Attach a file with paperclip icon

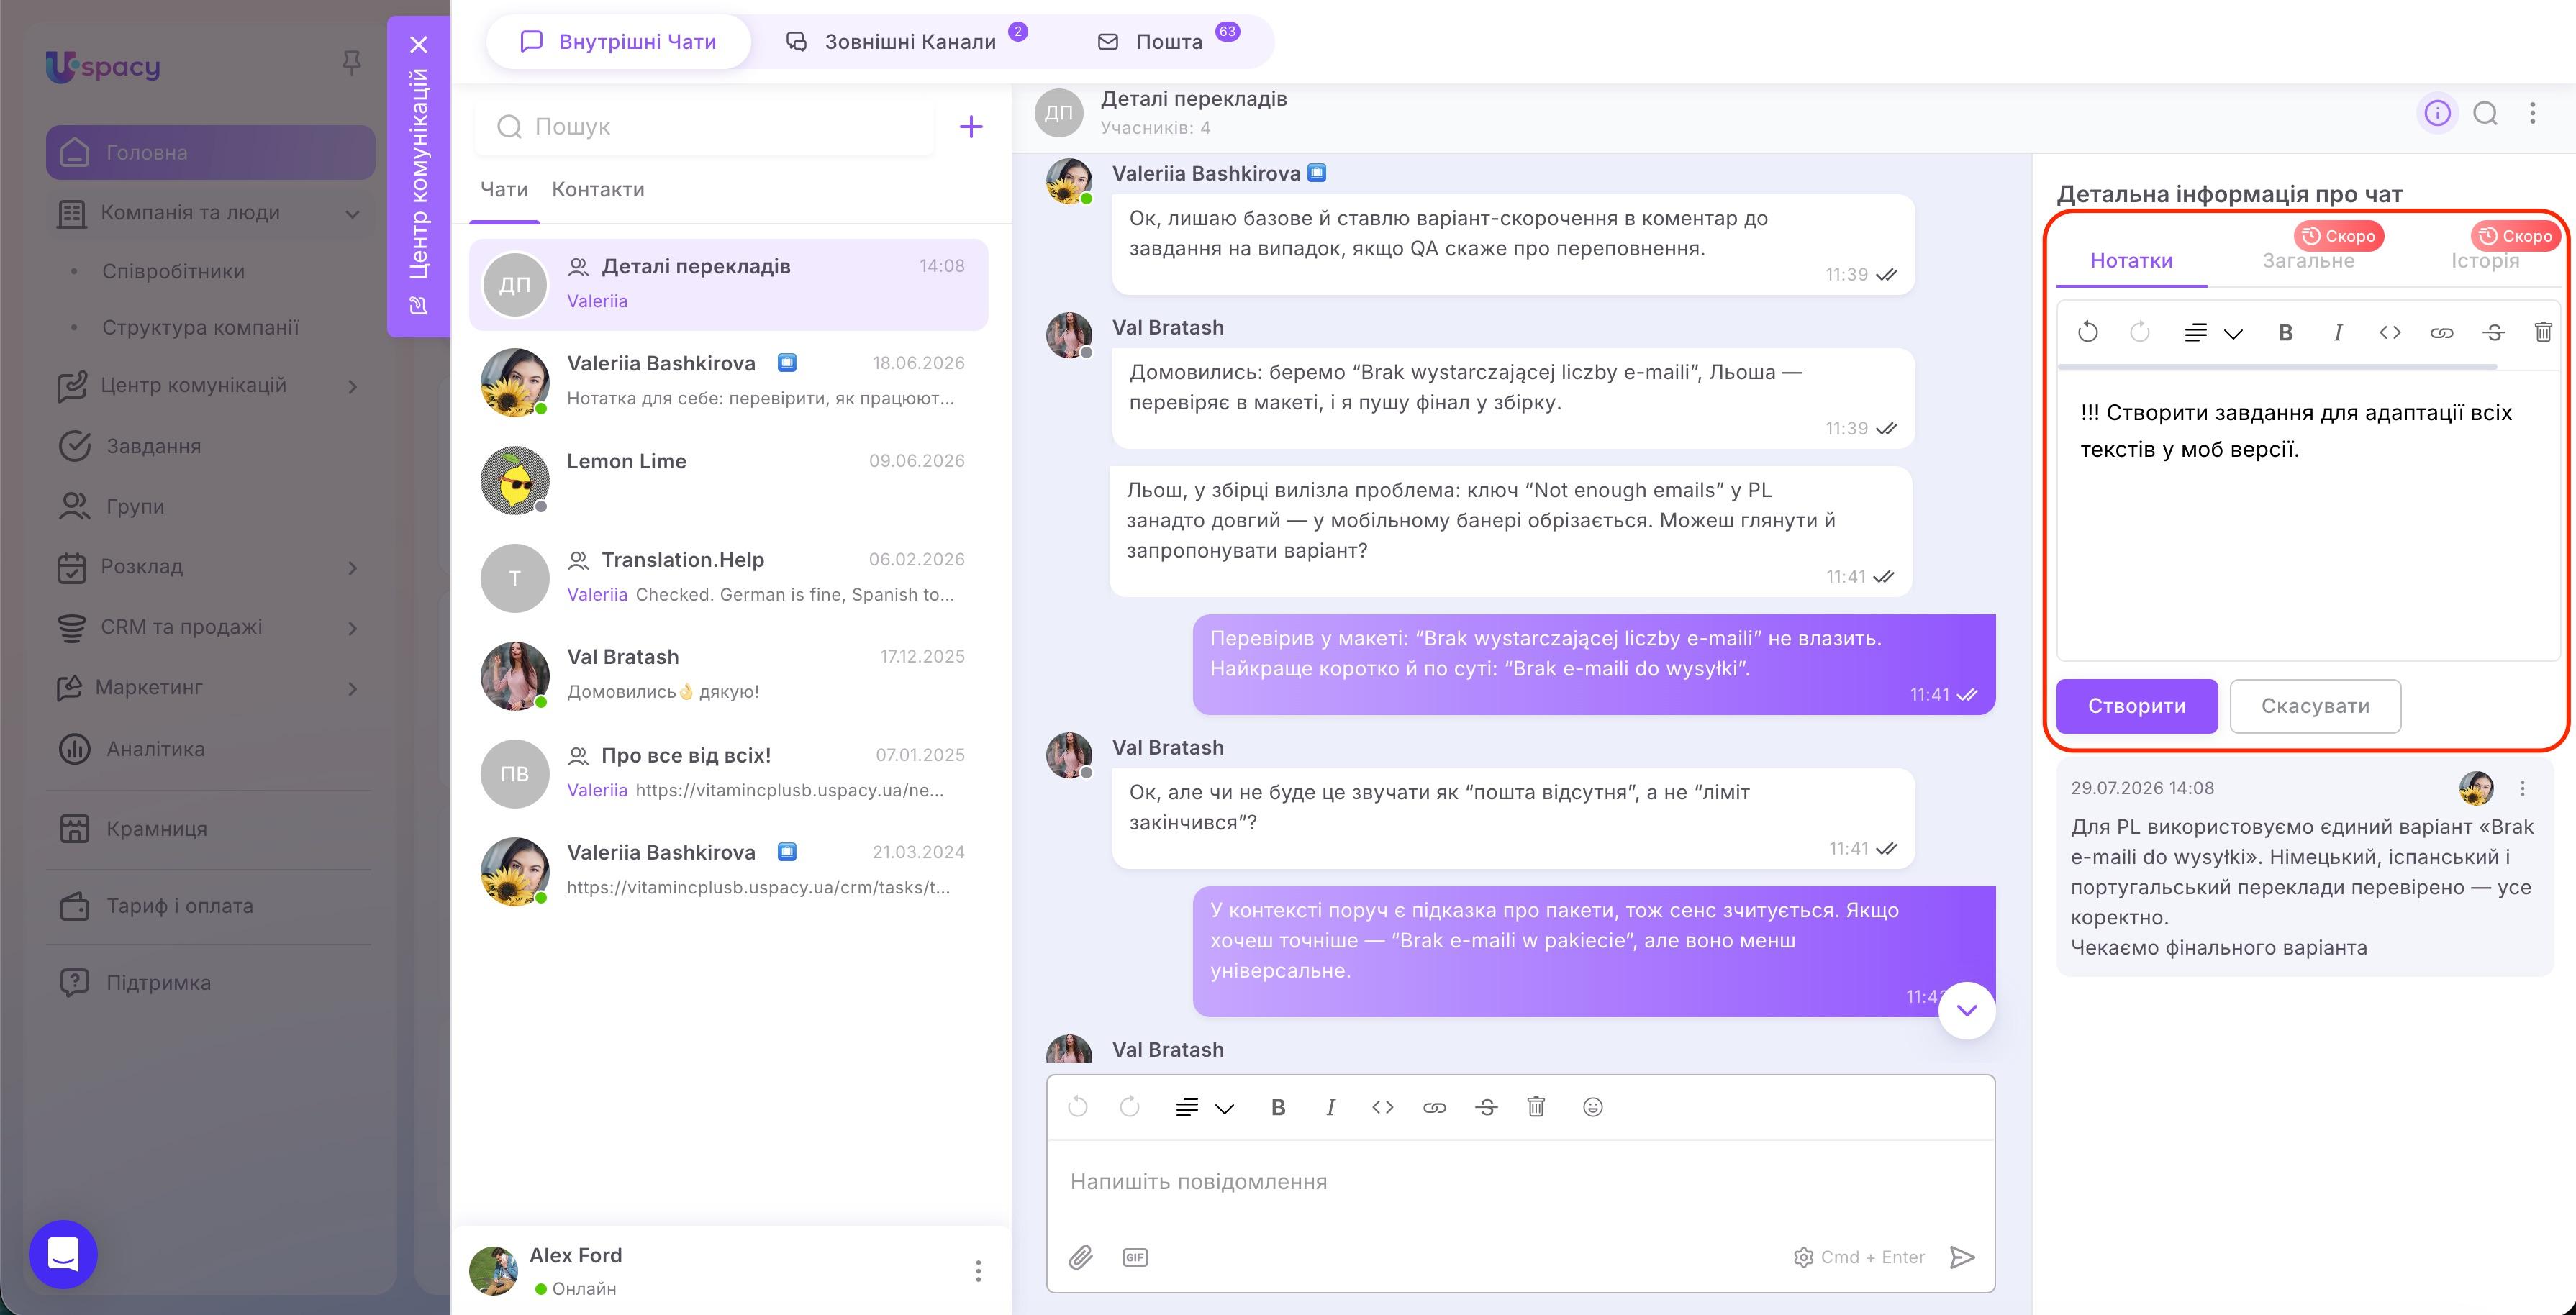(x=1081, y=1257)
